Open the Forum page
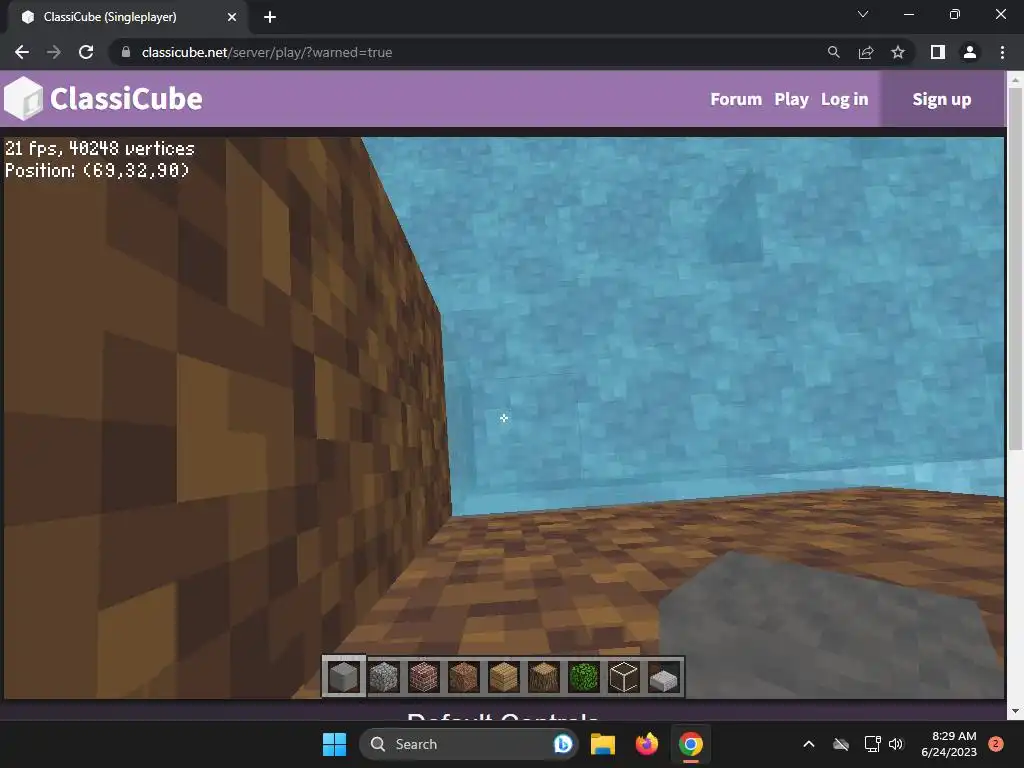 [x=736, y=99]
